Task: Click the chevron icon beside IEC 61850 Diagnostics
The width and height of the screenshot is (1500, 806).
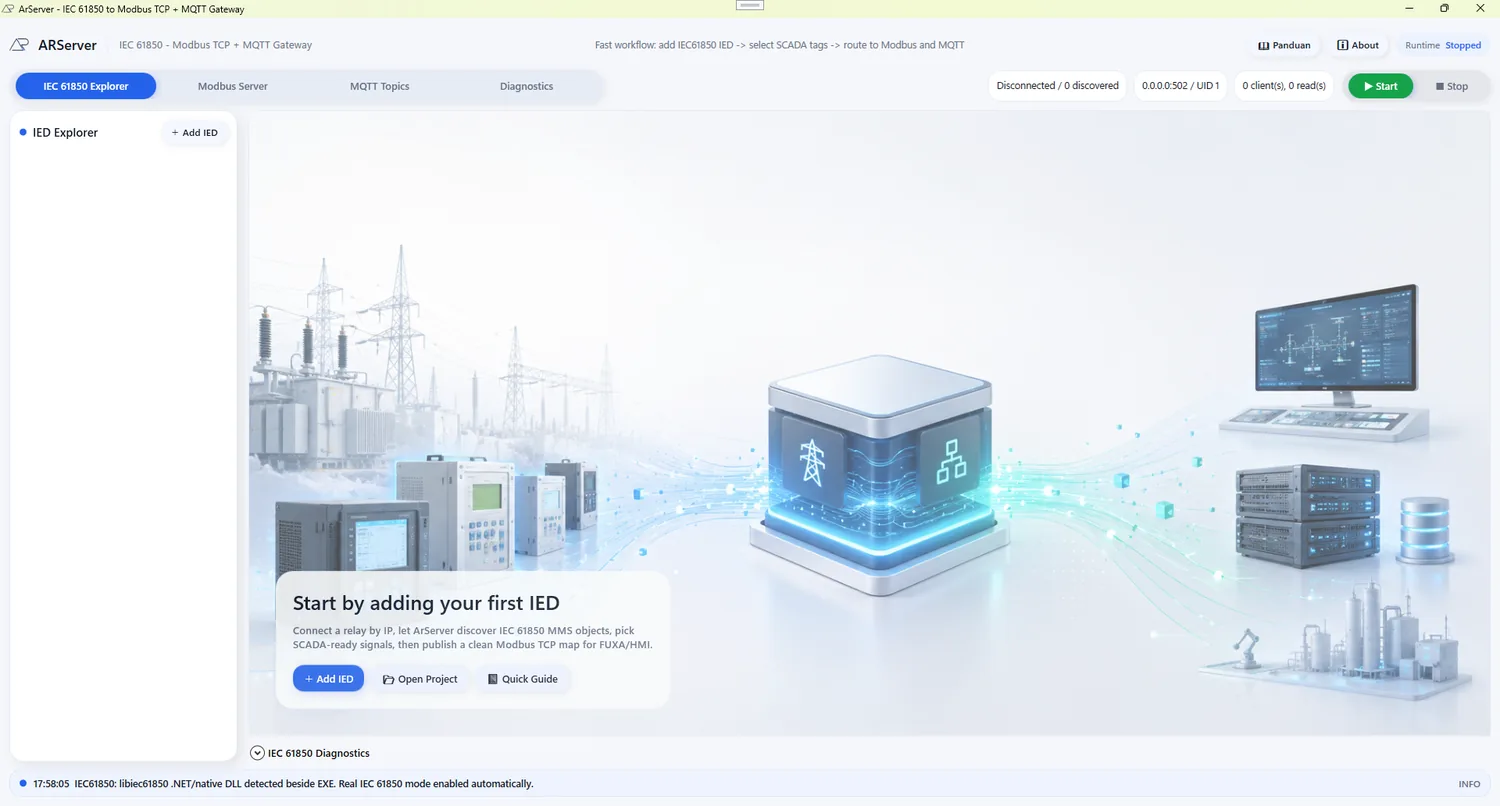Action: tap(257, 753)
